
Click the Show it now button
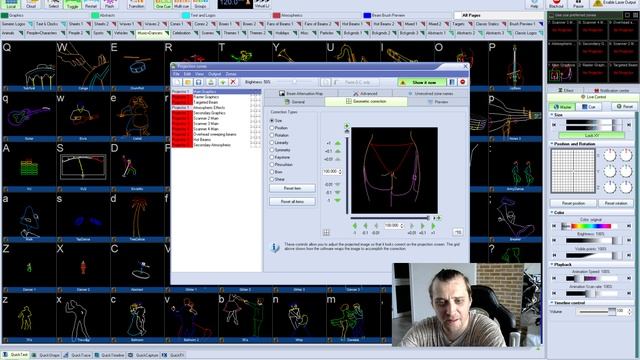click(422, 82)
